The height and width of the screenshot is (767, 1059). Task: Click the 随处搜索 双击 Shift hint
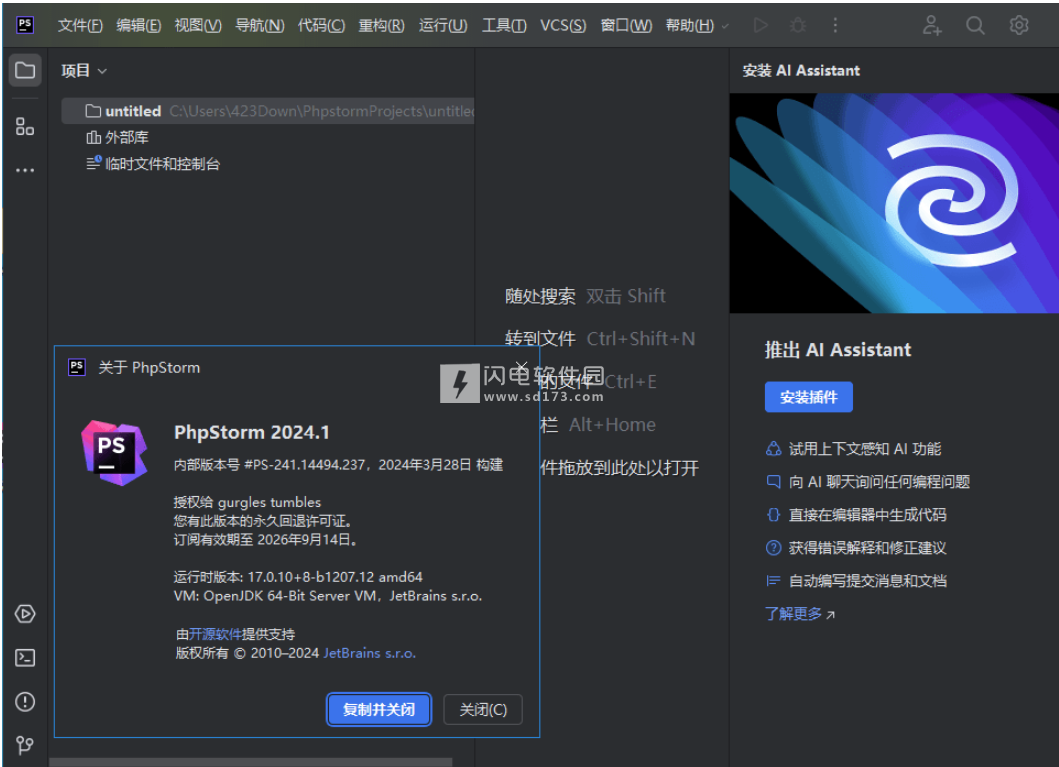pyautogui.click(x=586, y=296)
